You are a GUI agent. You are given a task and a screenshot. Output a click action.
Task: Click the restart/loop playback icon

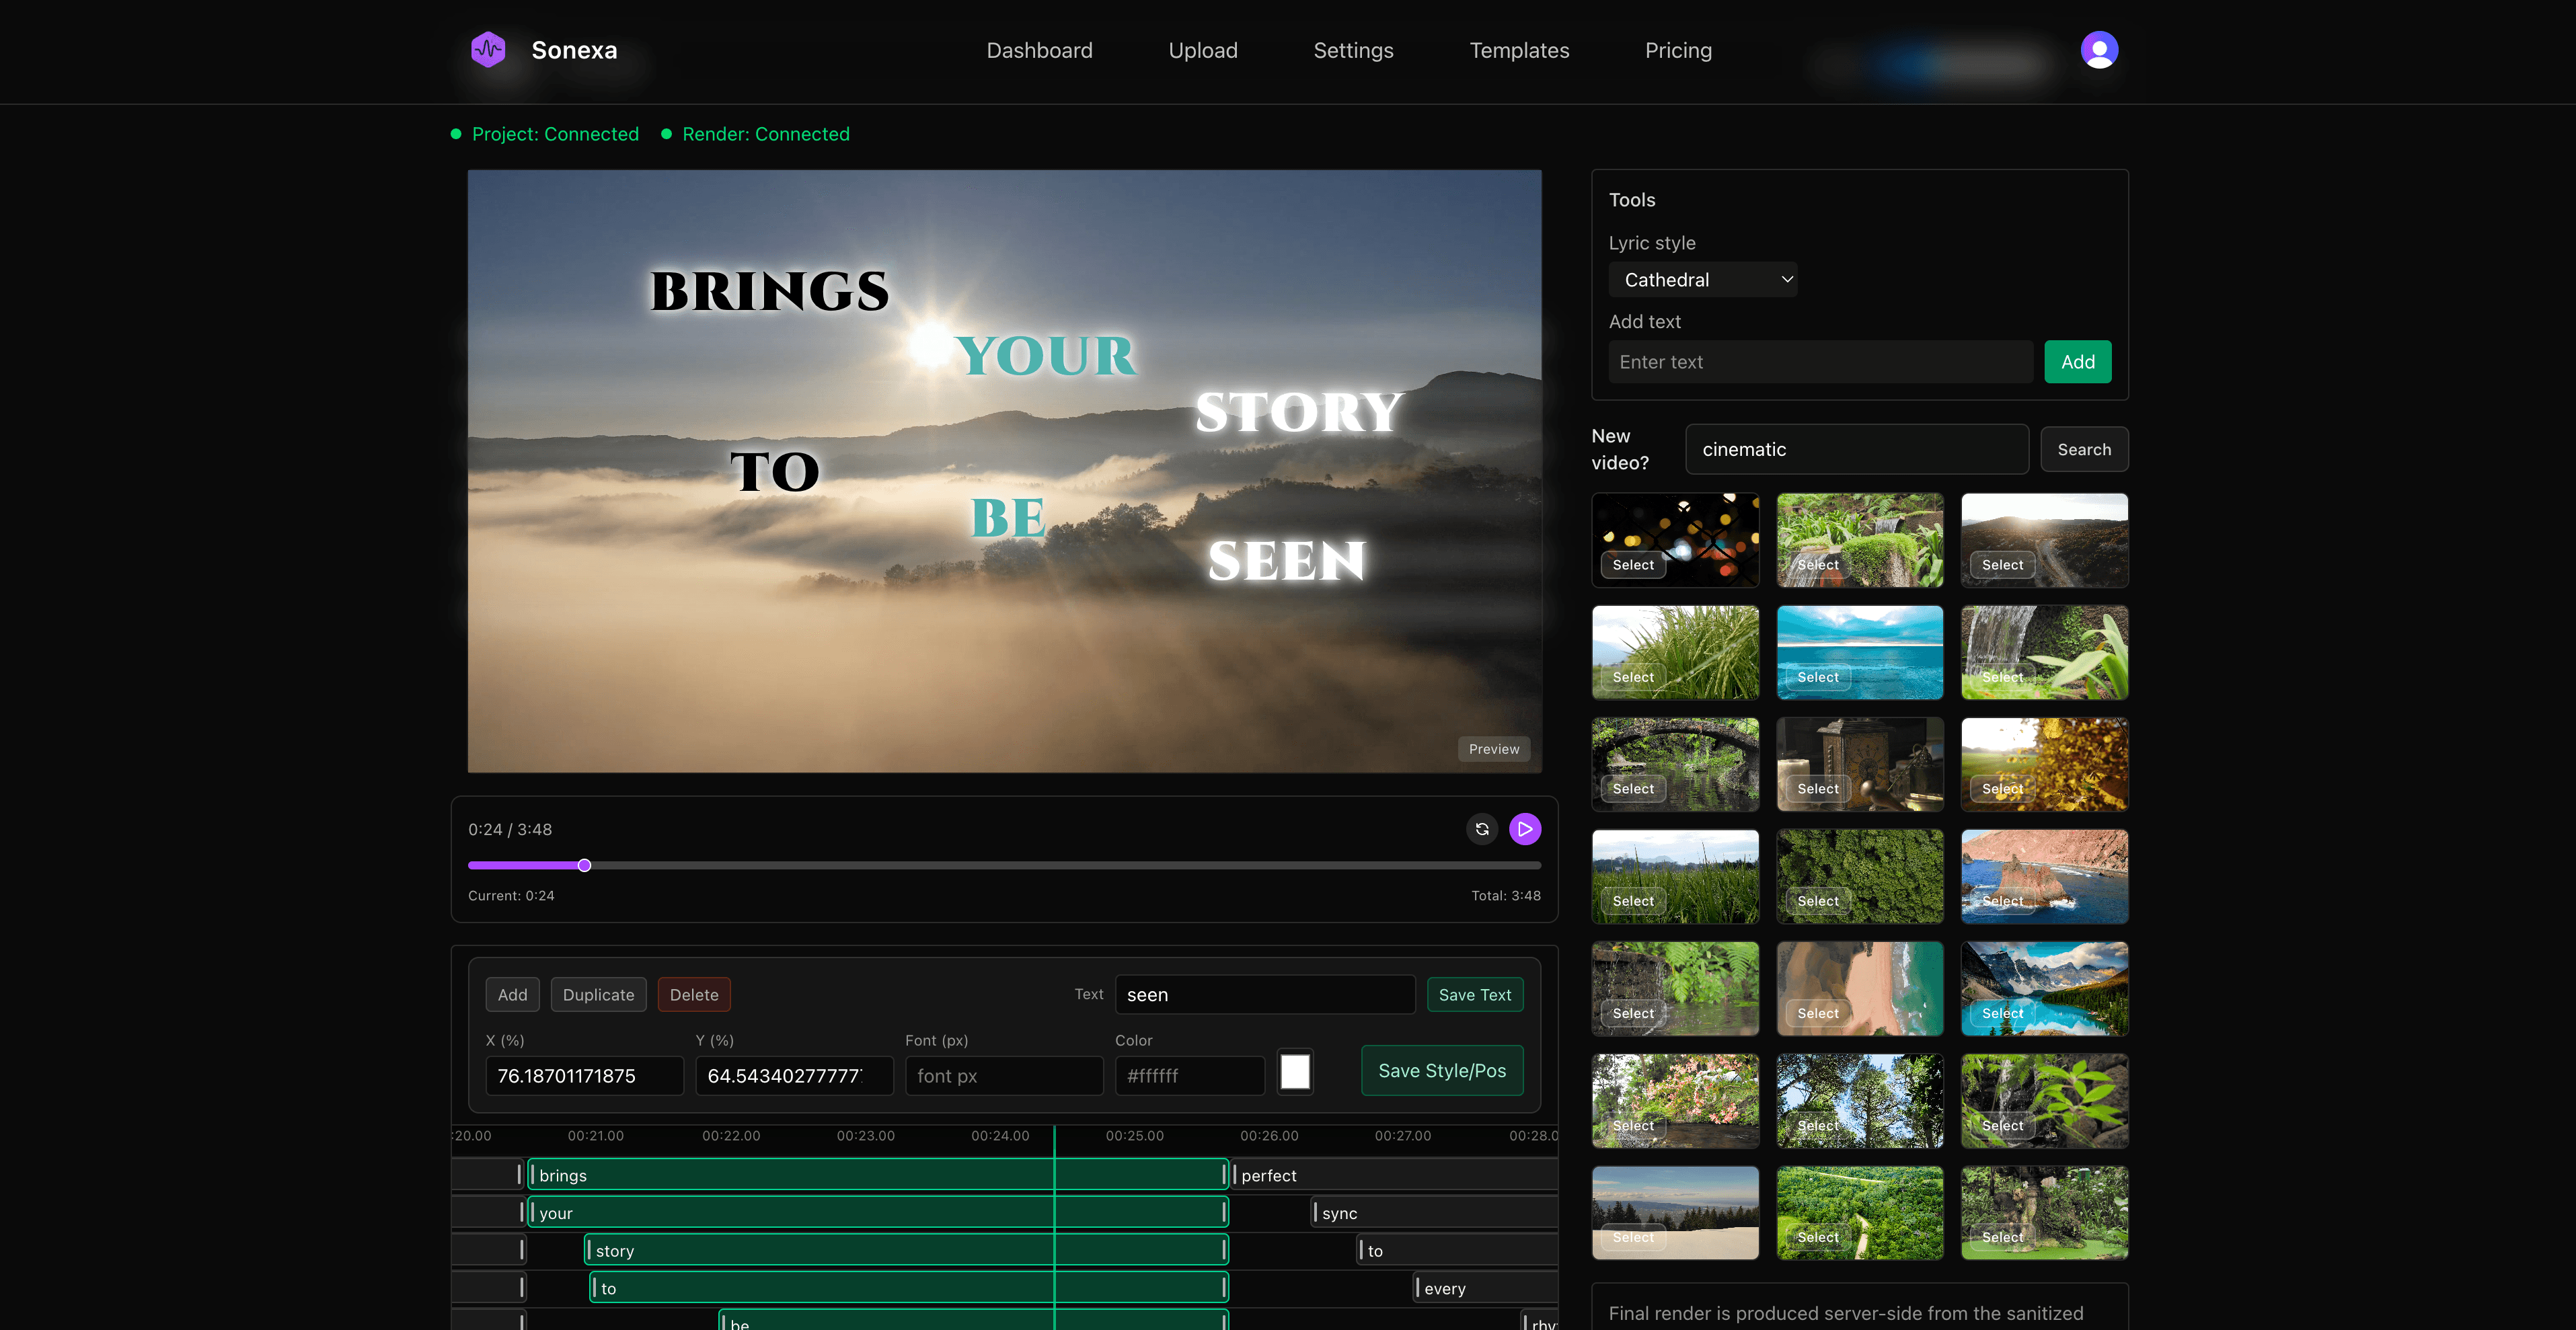tap(1481, 828)
